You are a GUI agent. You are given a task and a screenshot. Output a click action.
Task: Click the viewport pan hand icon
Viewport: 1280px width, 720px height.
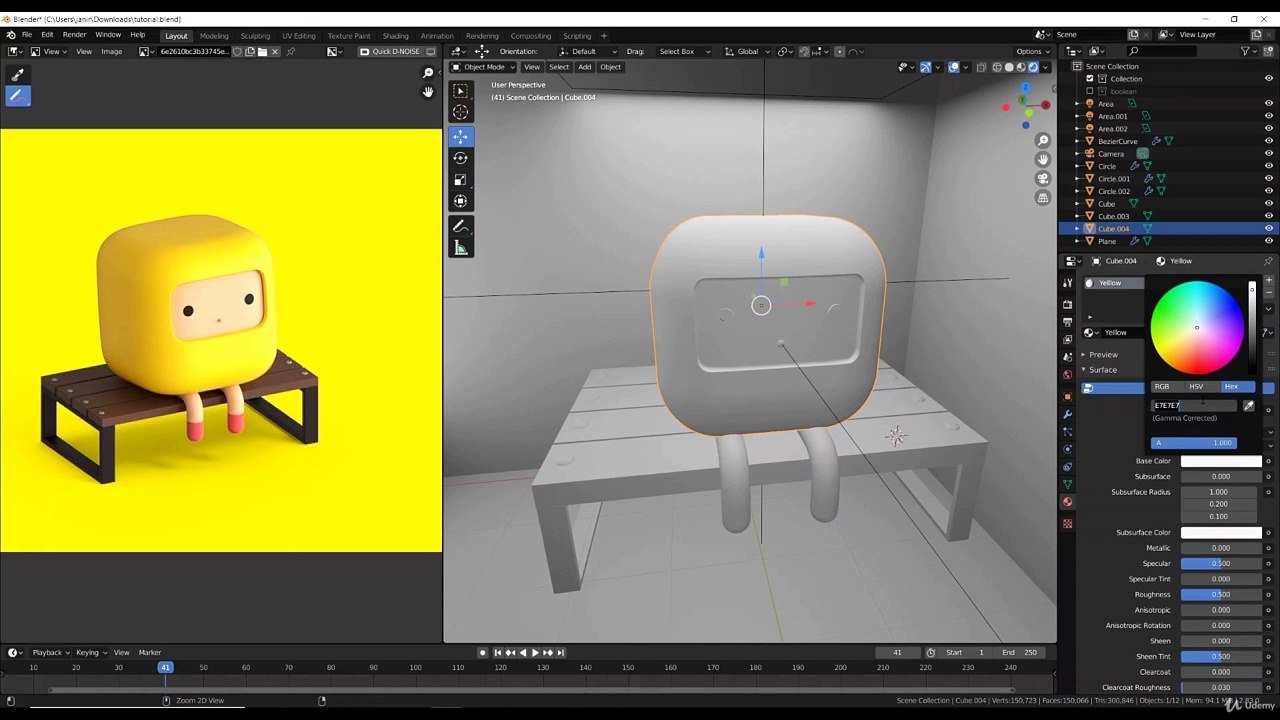(x=1043, y=160)
